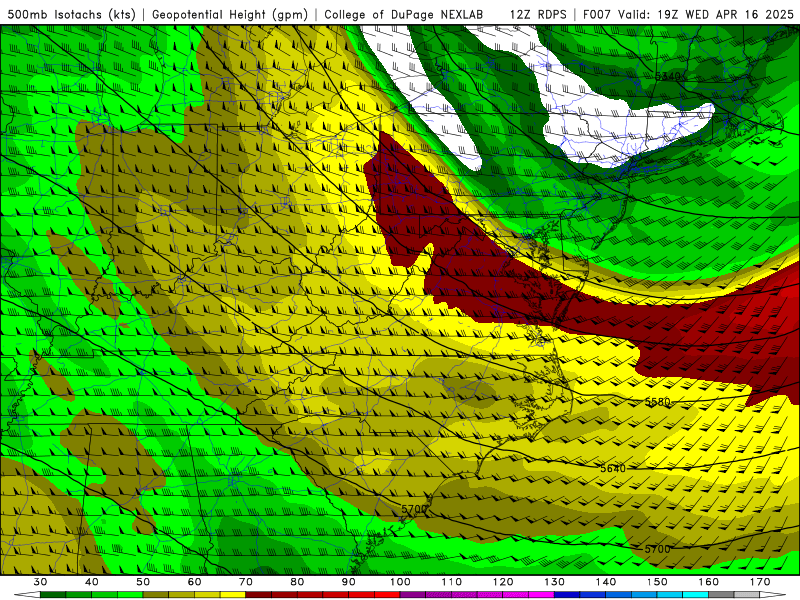Click the 5340 height contour label
Image resolution: width=800 pixels, height=600 pixels.
[x=667, y=77]
